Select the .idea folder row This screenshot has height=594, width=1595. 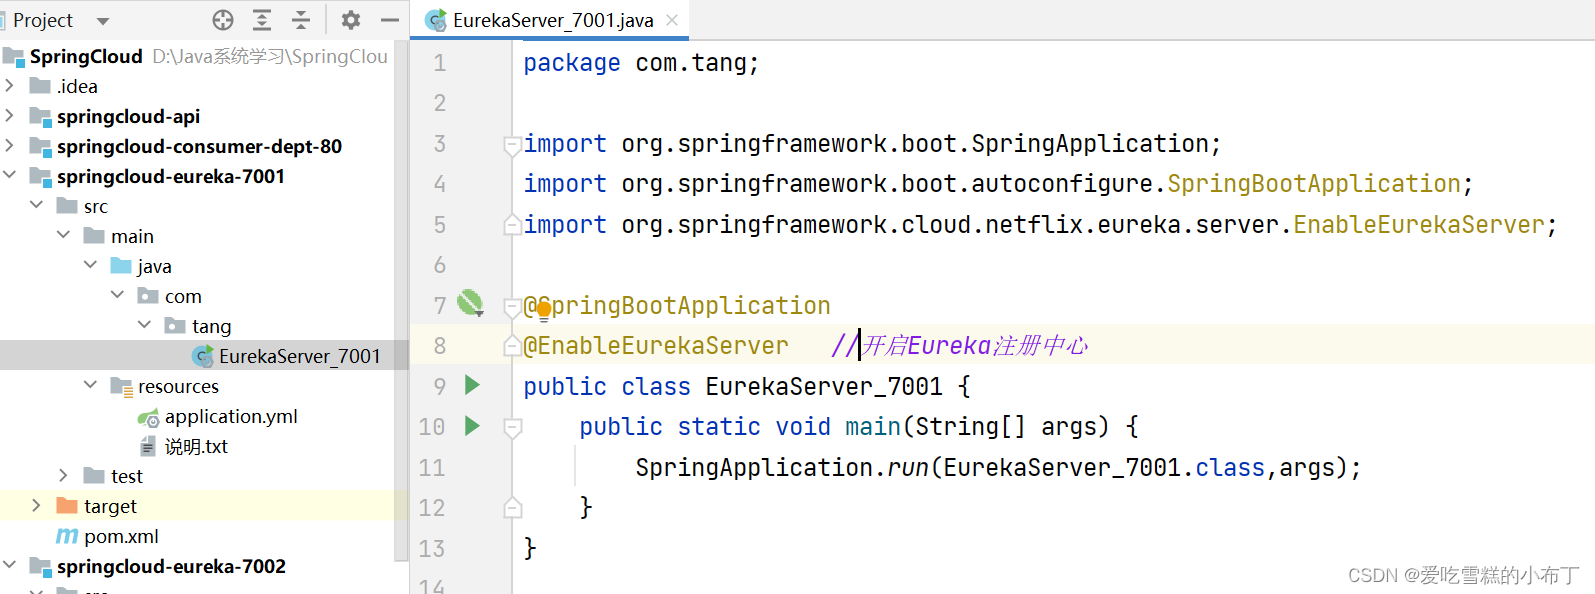coord(197,86)
